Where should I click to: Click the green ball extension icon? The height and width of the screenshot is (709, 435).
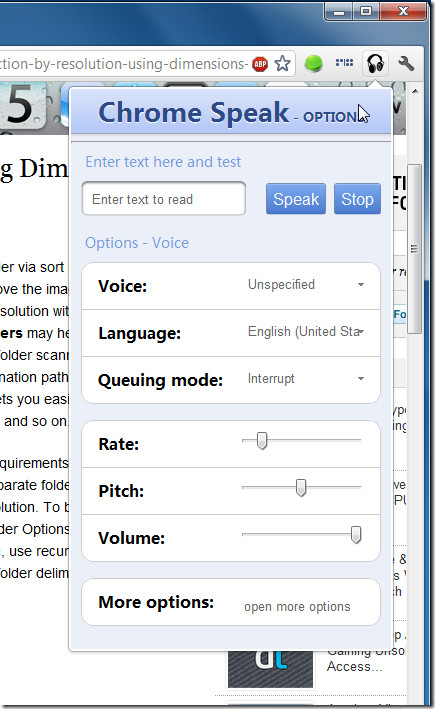314,63
